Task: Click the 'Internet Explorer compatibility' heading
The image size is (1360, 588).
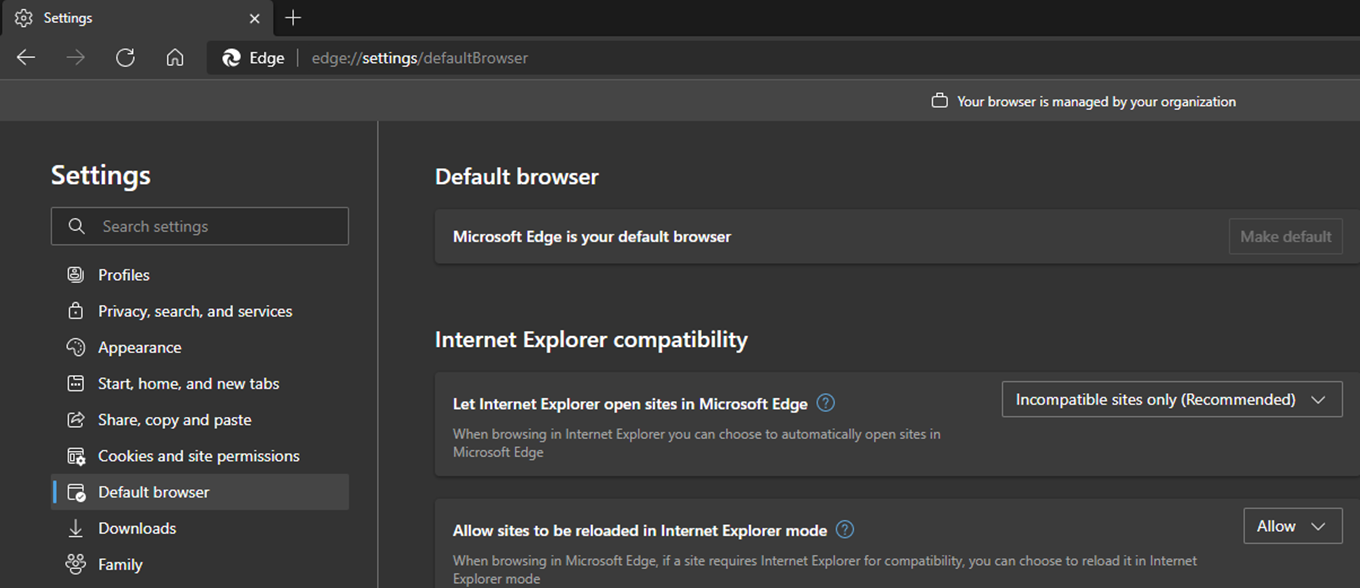Action: (x=591, y=340)
